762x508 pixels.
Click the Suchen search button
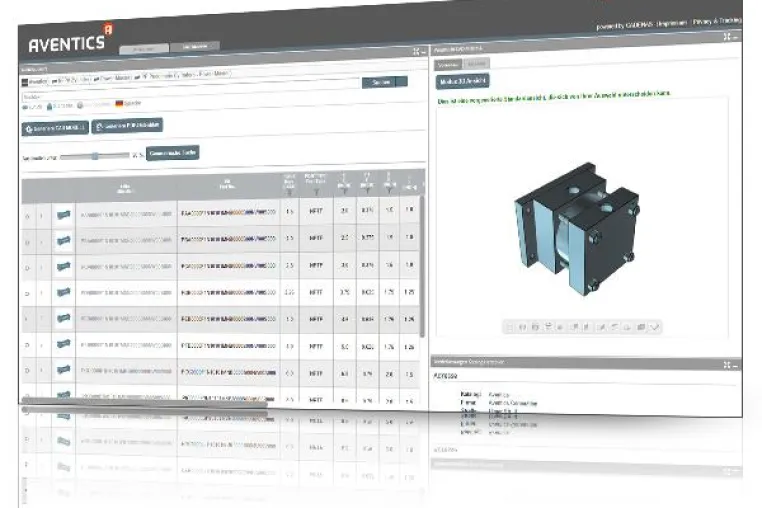coord(380,82)
